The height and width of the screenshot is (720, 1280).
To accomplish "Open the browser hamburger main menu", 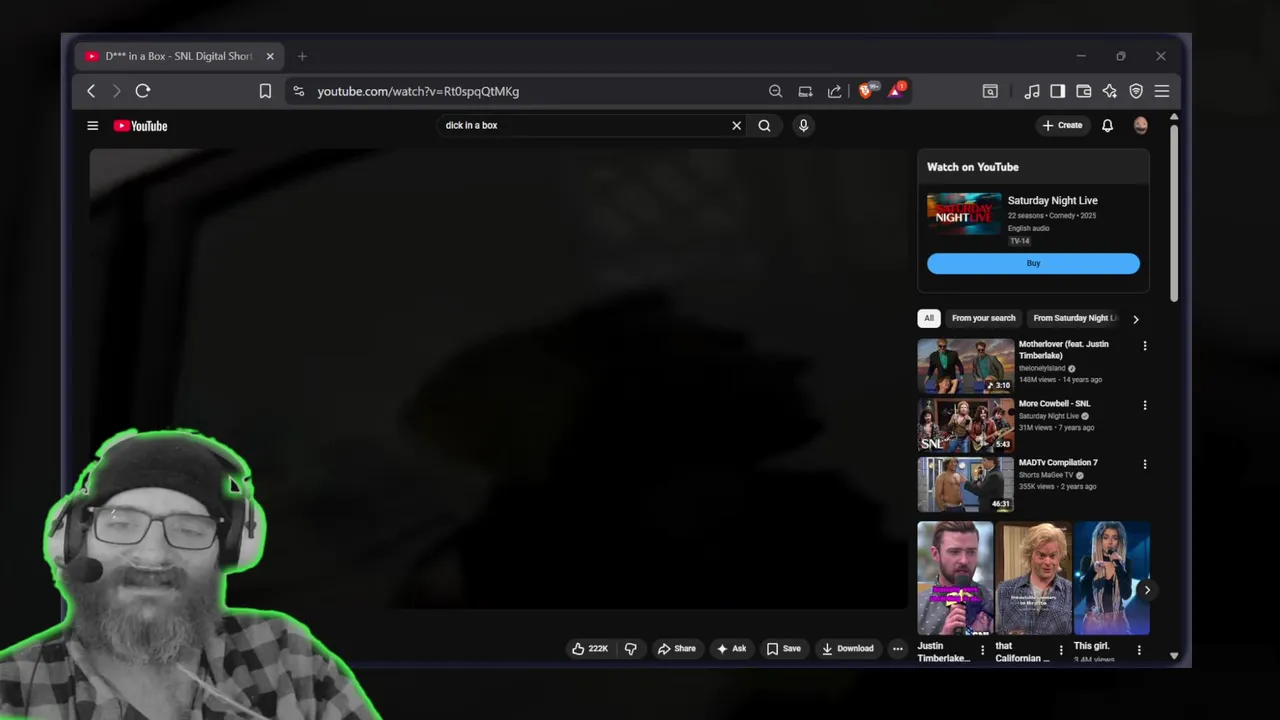I will click(1162, 91).
